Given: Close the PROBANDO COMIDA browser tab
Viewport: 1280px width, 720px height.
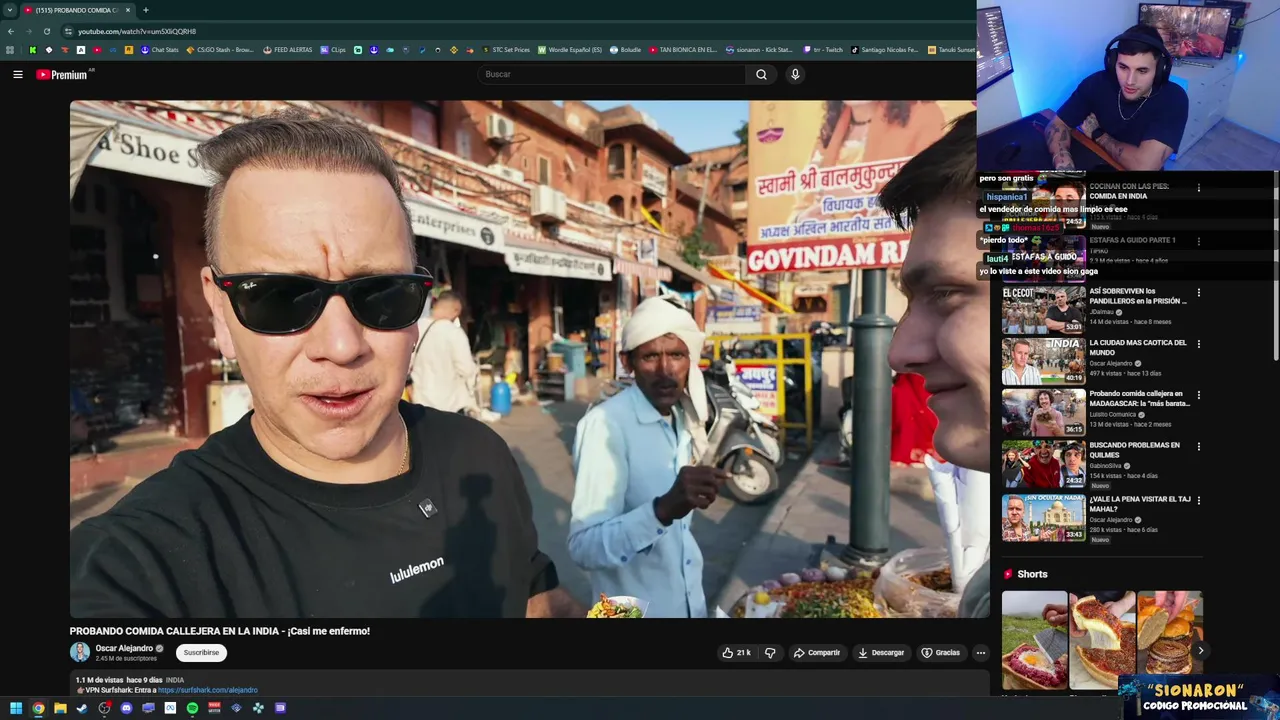Looking at the screenshot, I should (x=127, y=10).
